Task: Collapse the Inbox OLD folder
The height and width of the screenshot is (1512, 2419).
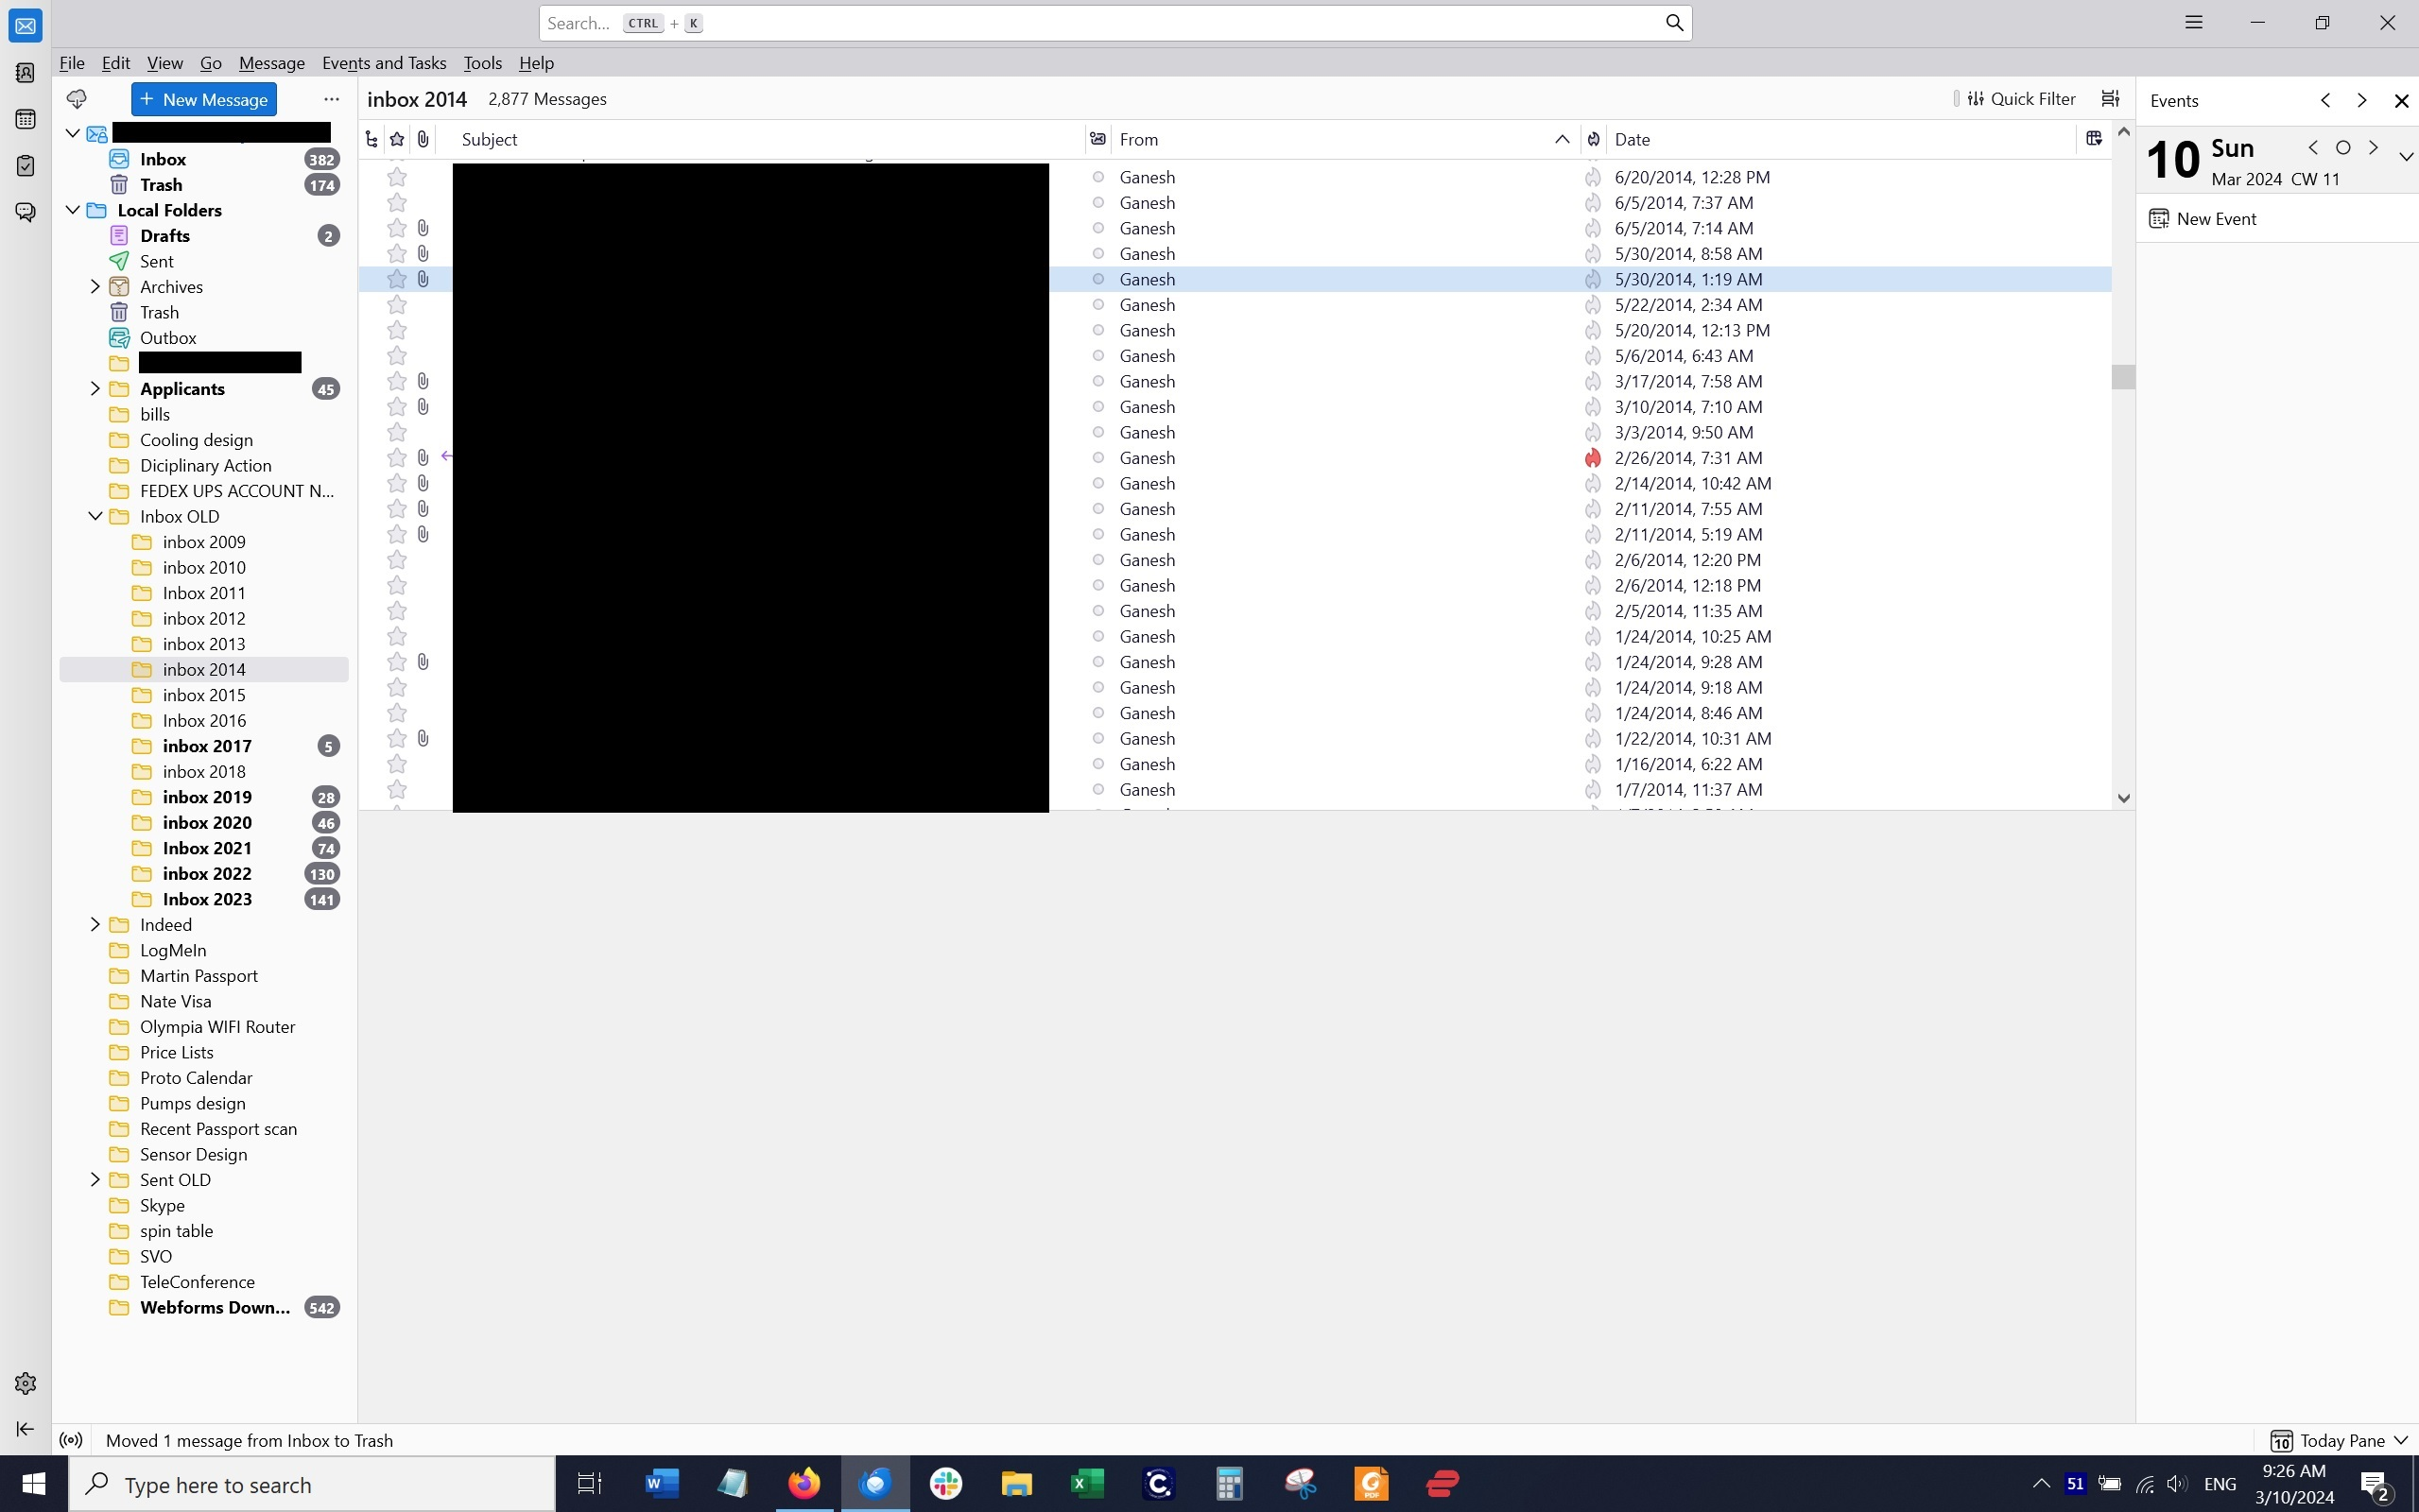Action: 95,516
